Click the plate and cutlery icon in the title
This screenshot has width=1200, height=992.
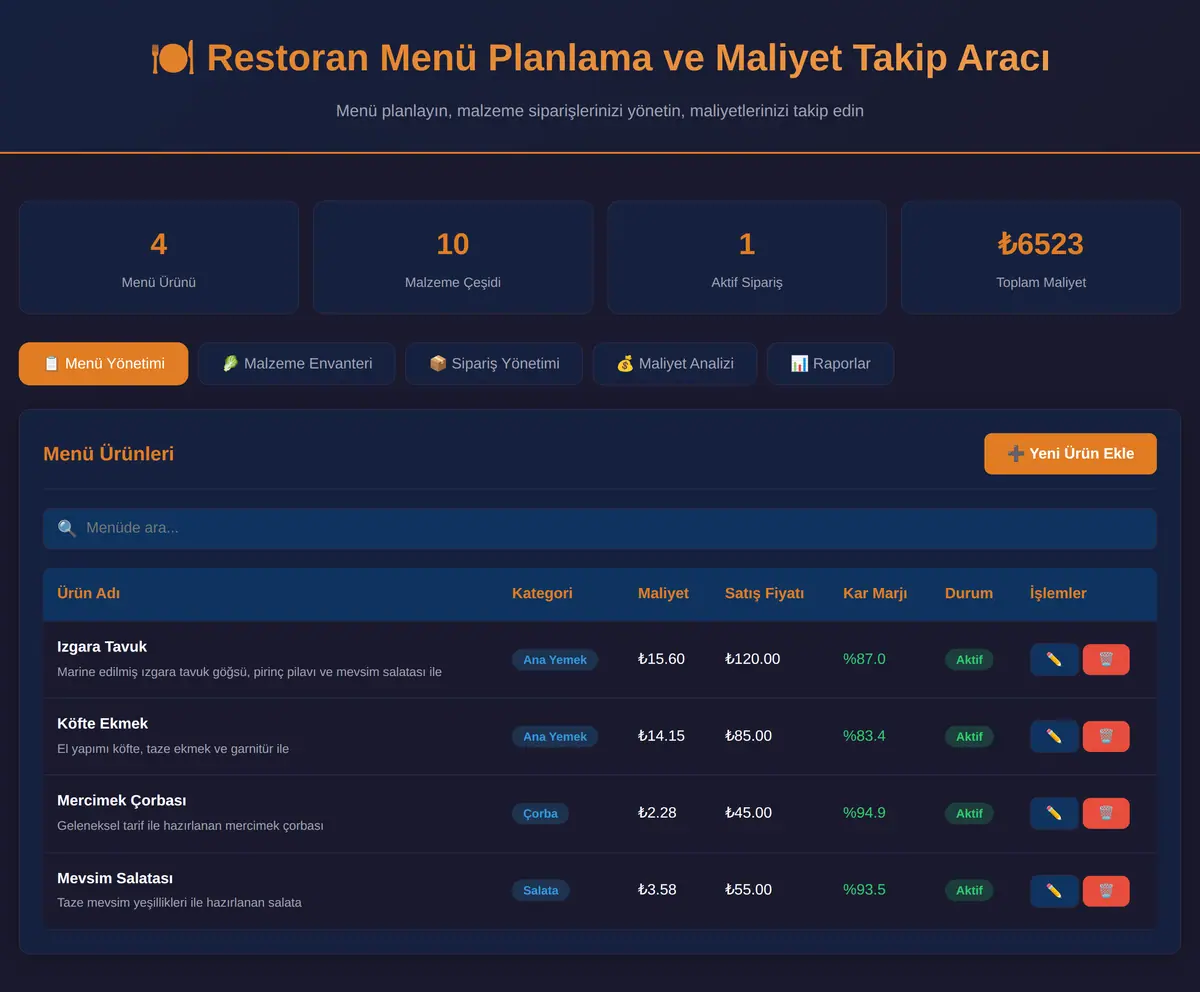click(172, 57)
